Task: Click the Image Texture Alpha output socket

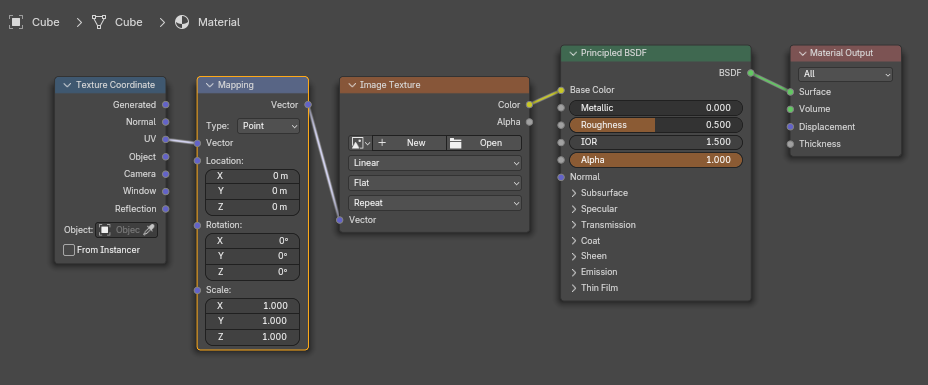Action: [x=529, y=122]
